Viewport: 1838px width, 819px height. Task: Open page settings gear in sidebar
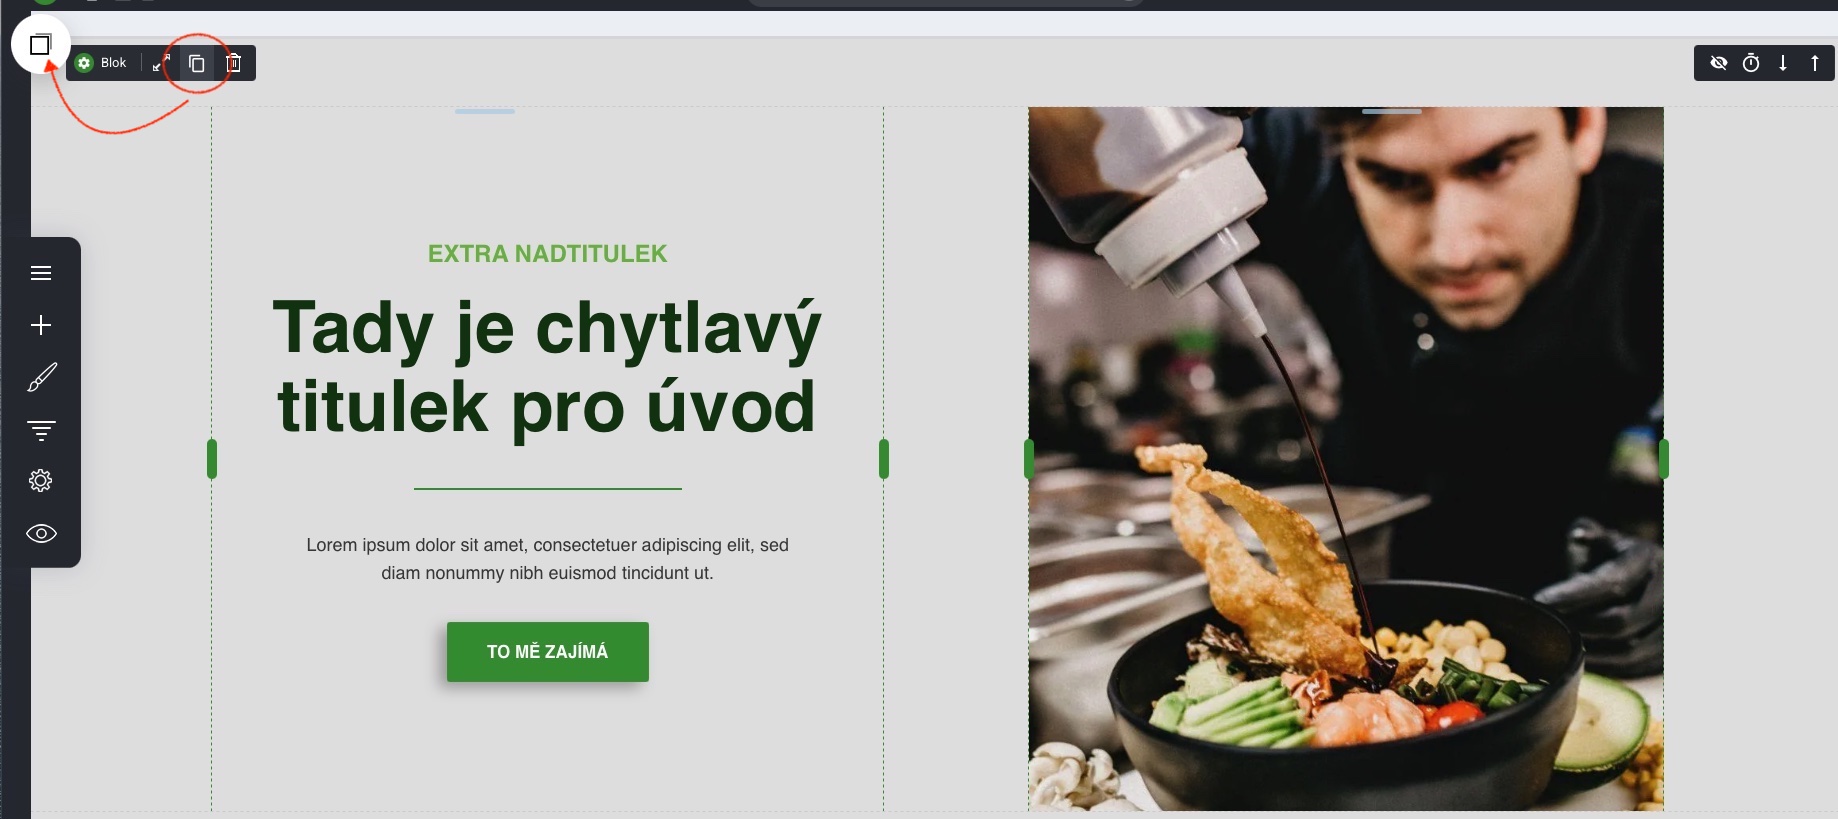(41, 481)
